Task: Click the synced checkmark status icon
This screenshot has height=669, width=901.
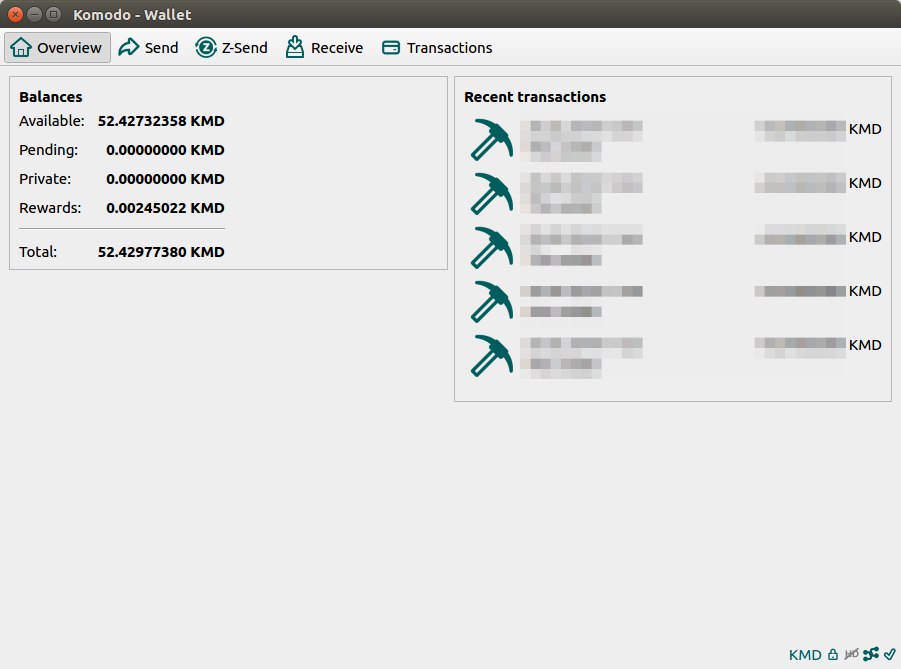Action: point(890,654)
